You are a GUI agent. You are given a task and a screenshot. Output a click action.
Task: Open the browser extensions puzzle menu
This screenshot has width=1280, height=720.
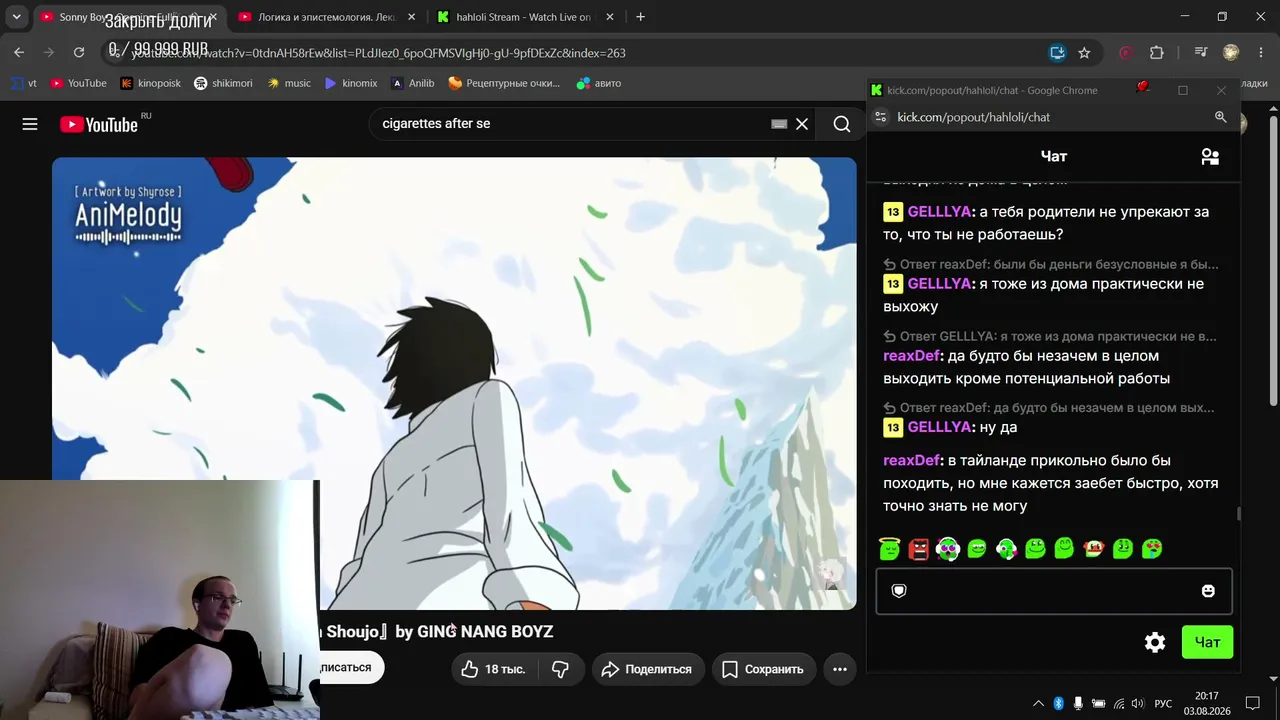point(1157,53)
